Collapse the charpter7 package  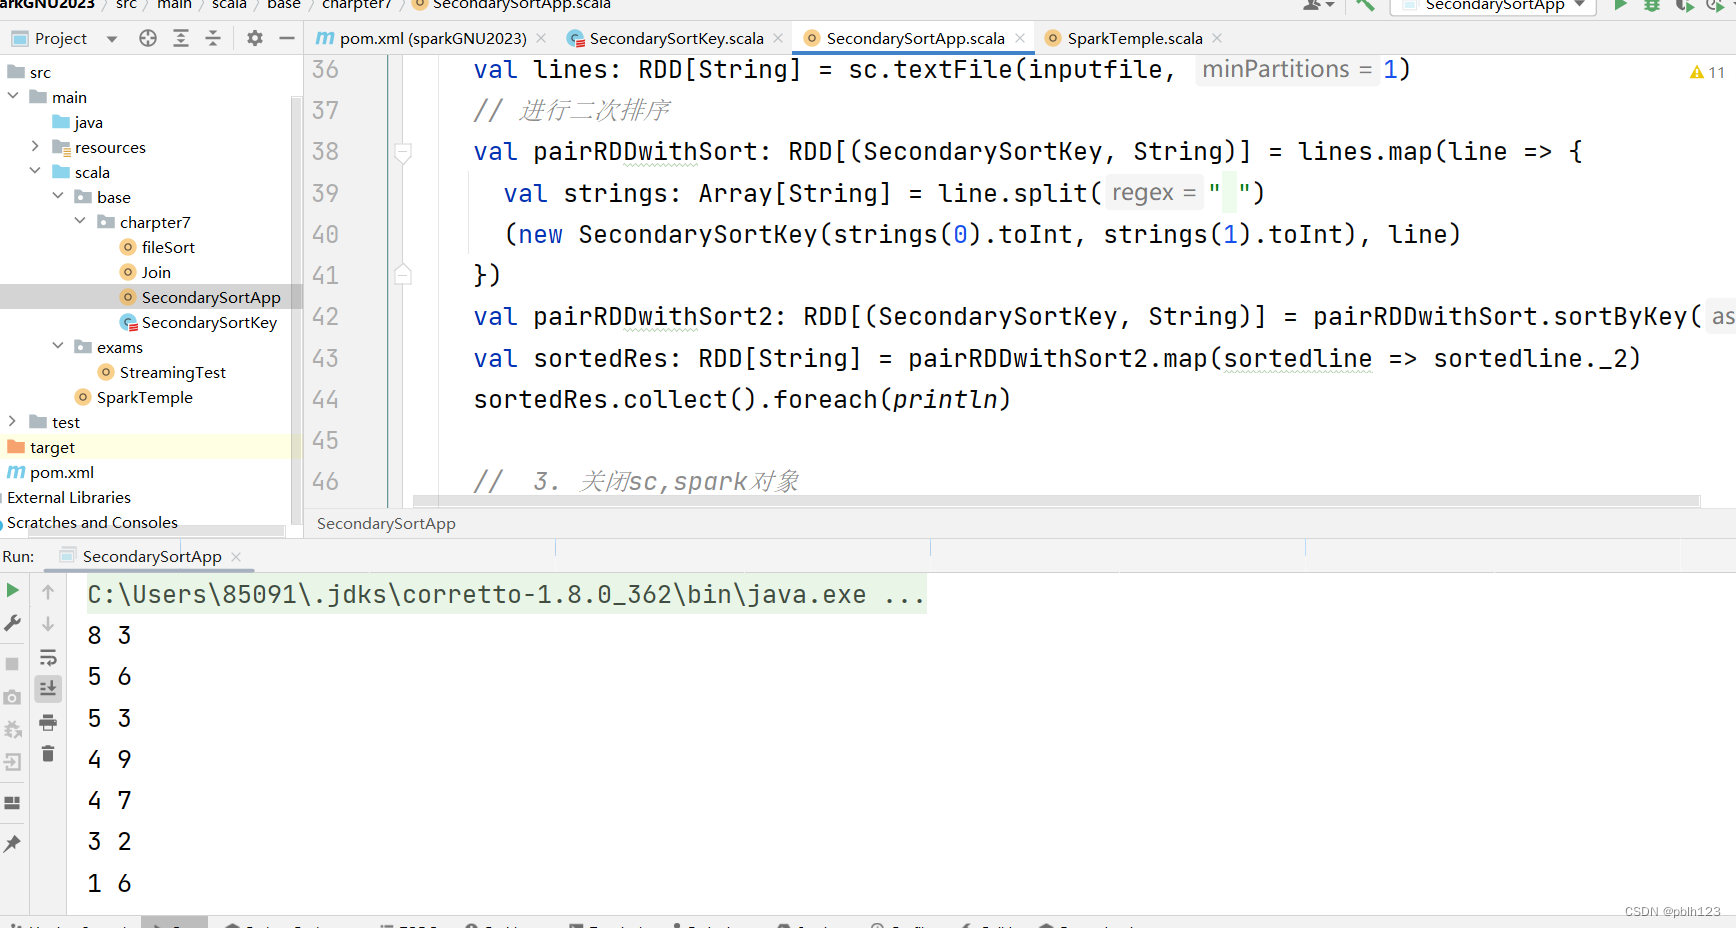[80, 221]
